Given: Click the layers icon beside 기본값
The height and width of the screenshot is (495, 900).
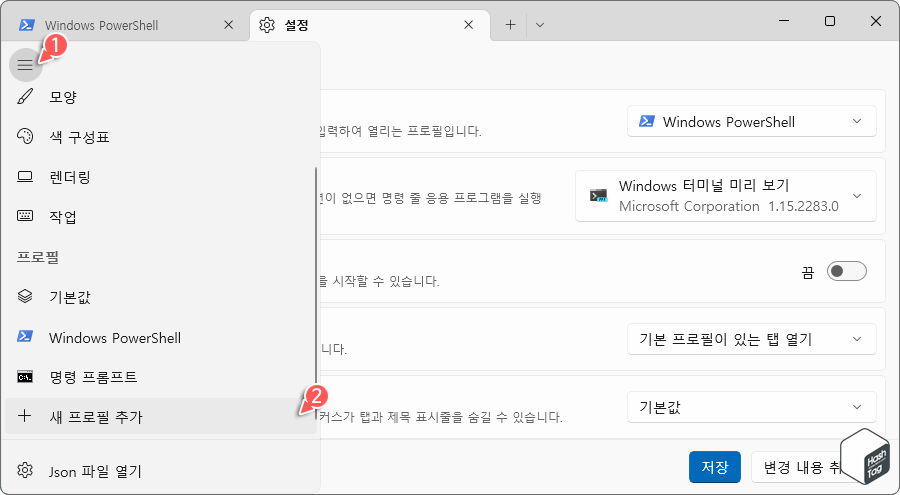Looking at the screenshot, I should (x=25, y=297).
